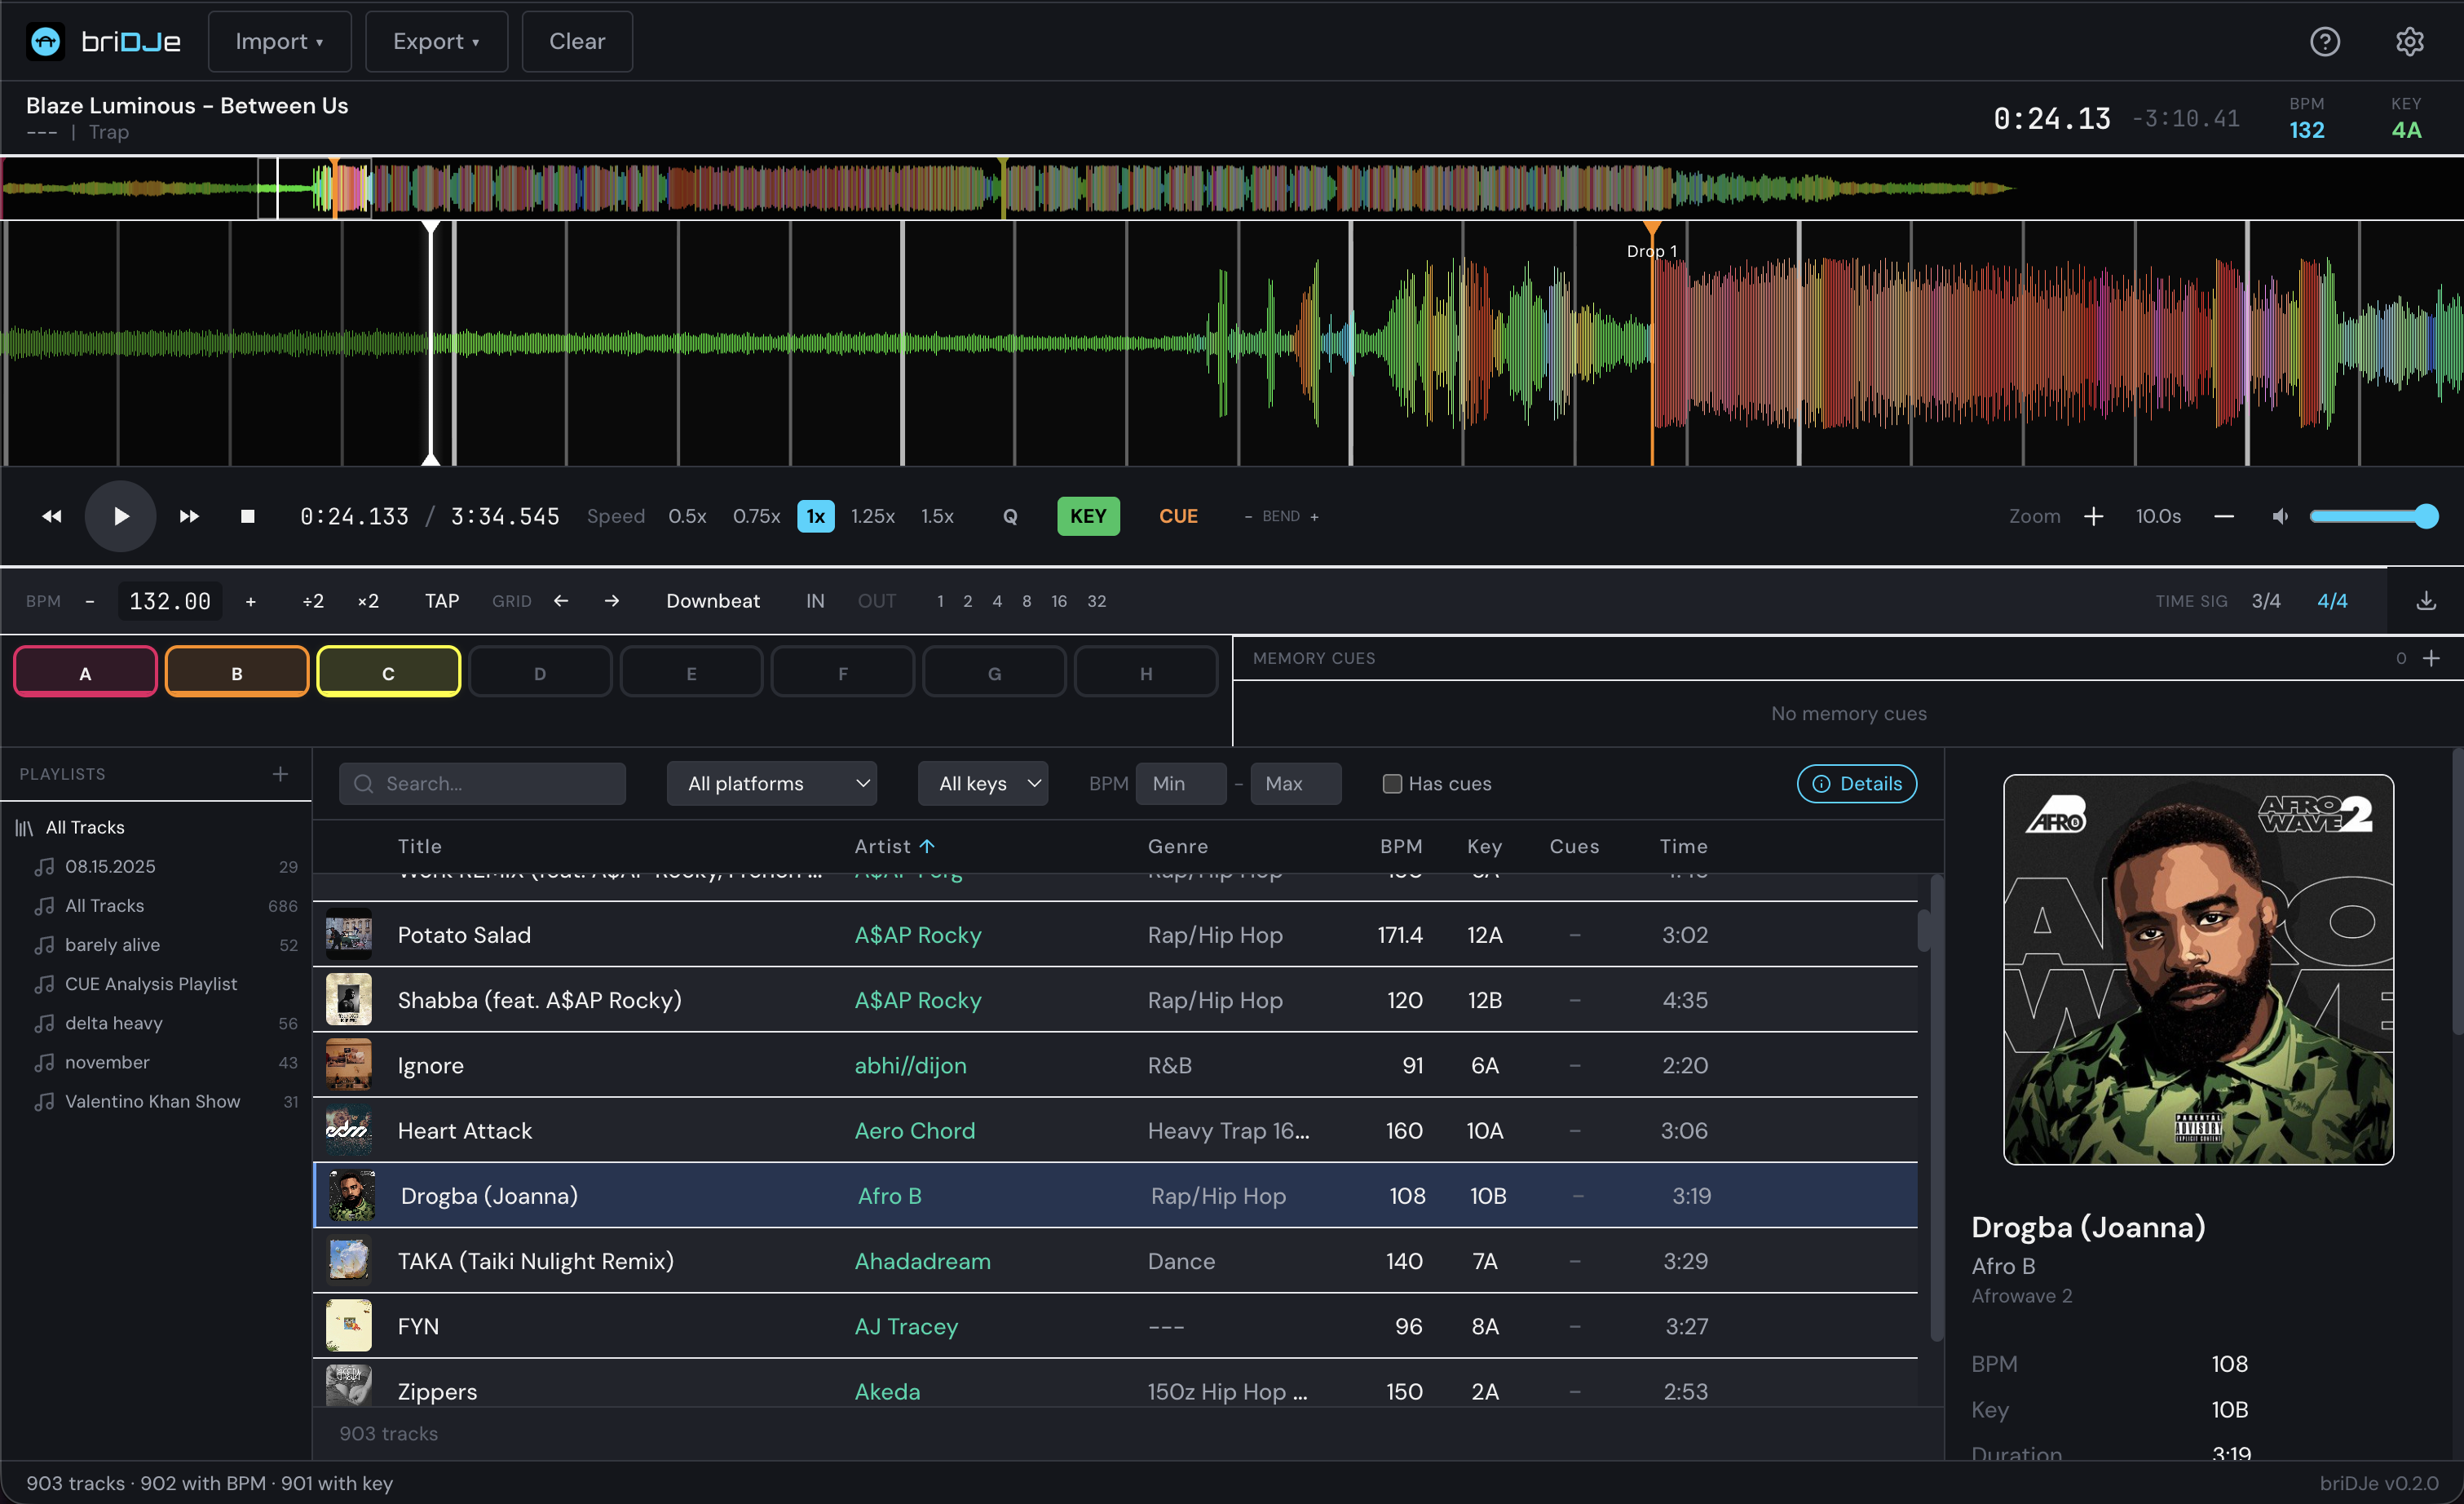
Task: Click the briDJe logo icon
Action: click(45, 41)
